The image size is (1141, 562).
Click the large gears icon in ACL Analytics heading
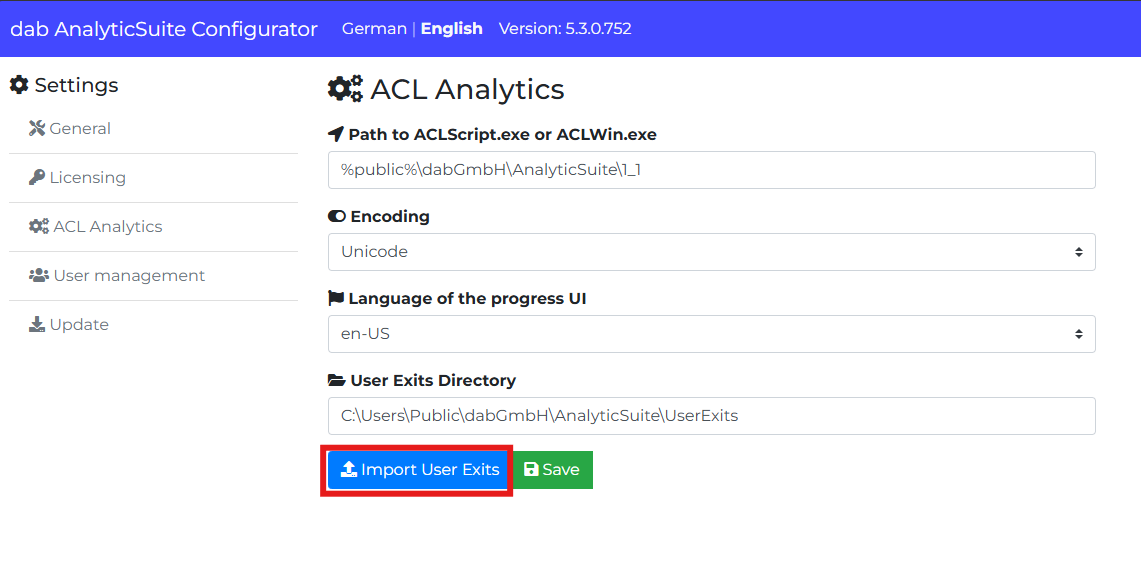tap(346, 89)
